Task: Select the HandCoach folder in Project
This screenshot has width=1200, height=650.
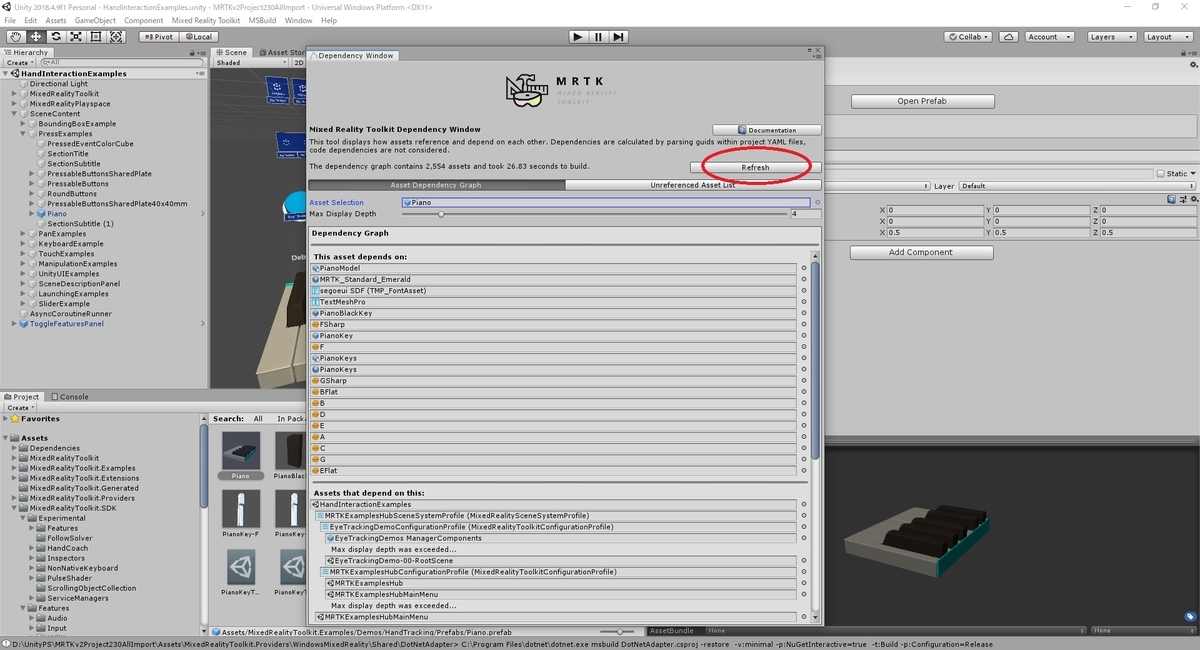Action: coord(67,548)
